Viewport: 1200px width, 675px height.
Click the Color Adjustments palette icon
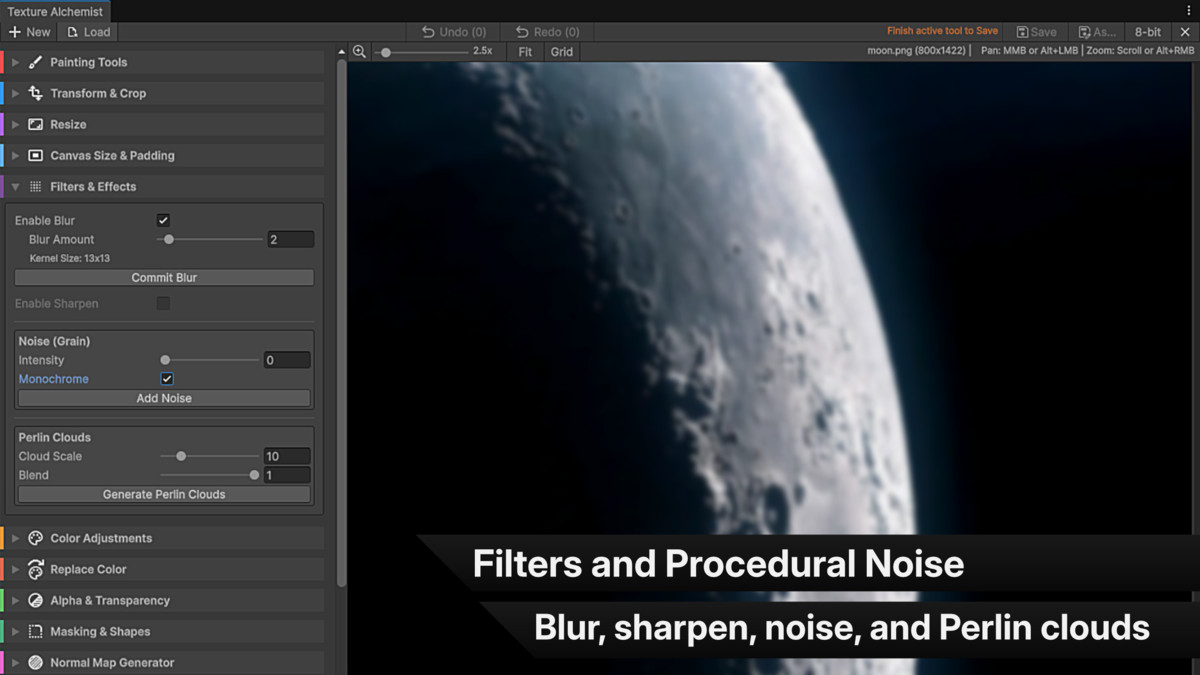click(35, 538)
